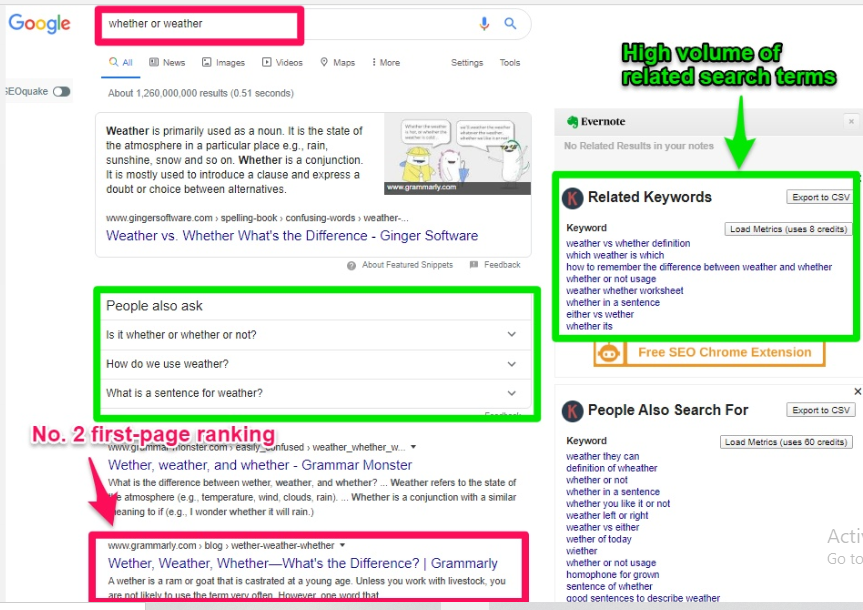The height and width of the screenshot is (610, 863).
Task: Click the Free SEO Chrome Extension banner
Action: (x=710, y=353)
